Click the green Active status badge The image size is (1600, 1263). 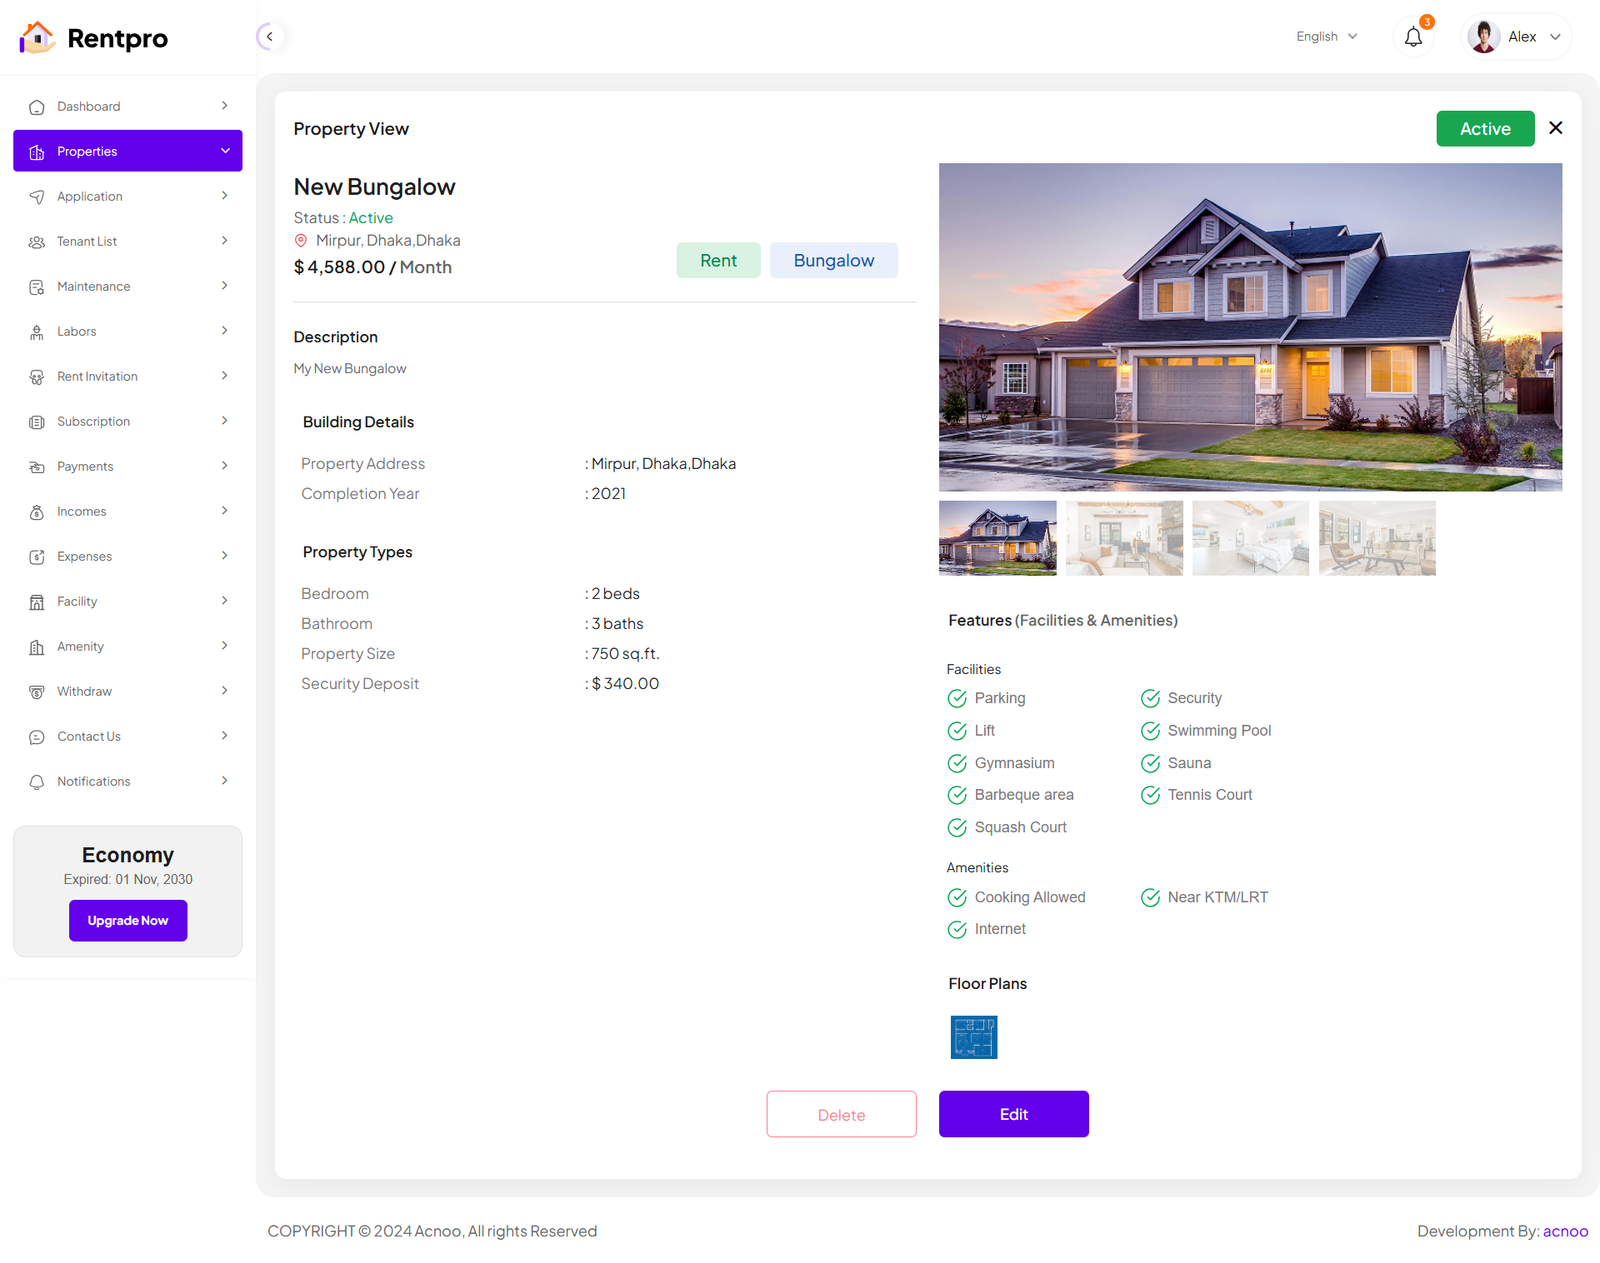(1484, 129)
